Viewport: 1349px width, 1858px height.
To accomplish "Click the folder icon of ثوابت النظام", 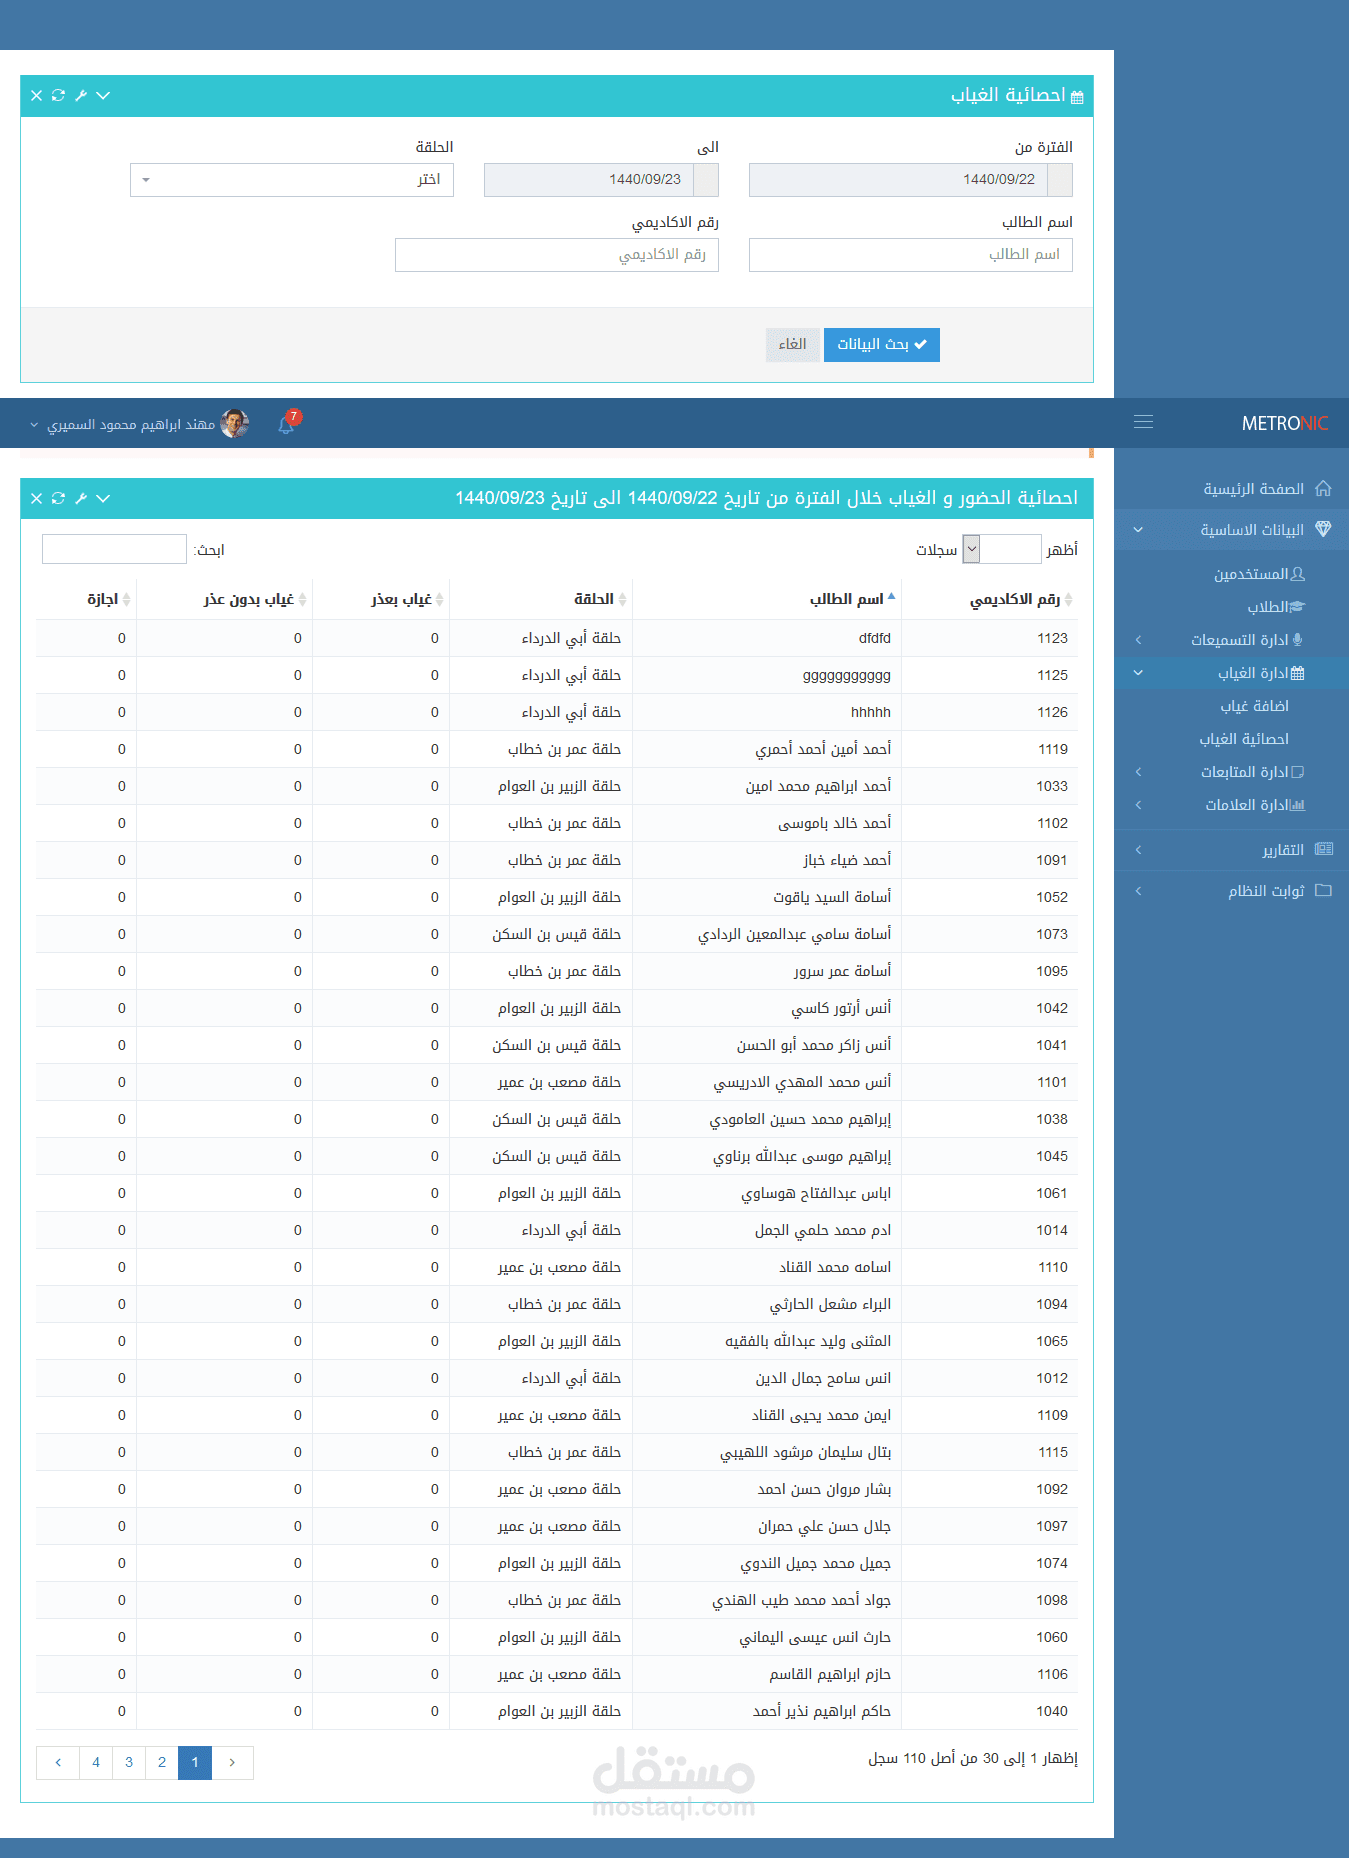I will click(1323, 890).
